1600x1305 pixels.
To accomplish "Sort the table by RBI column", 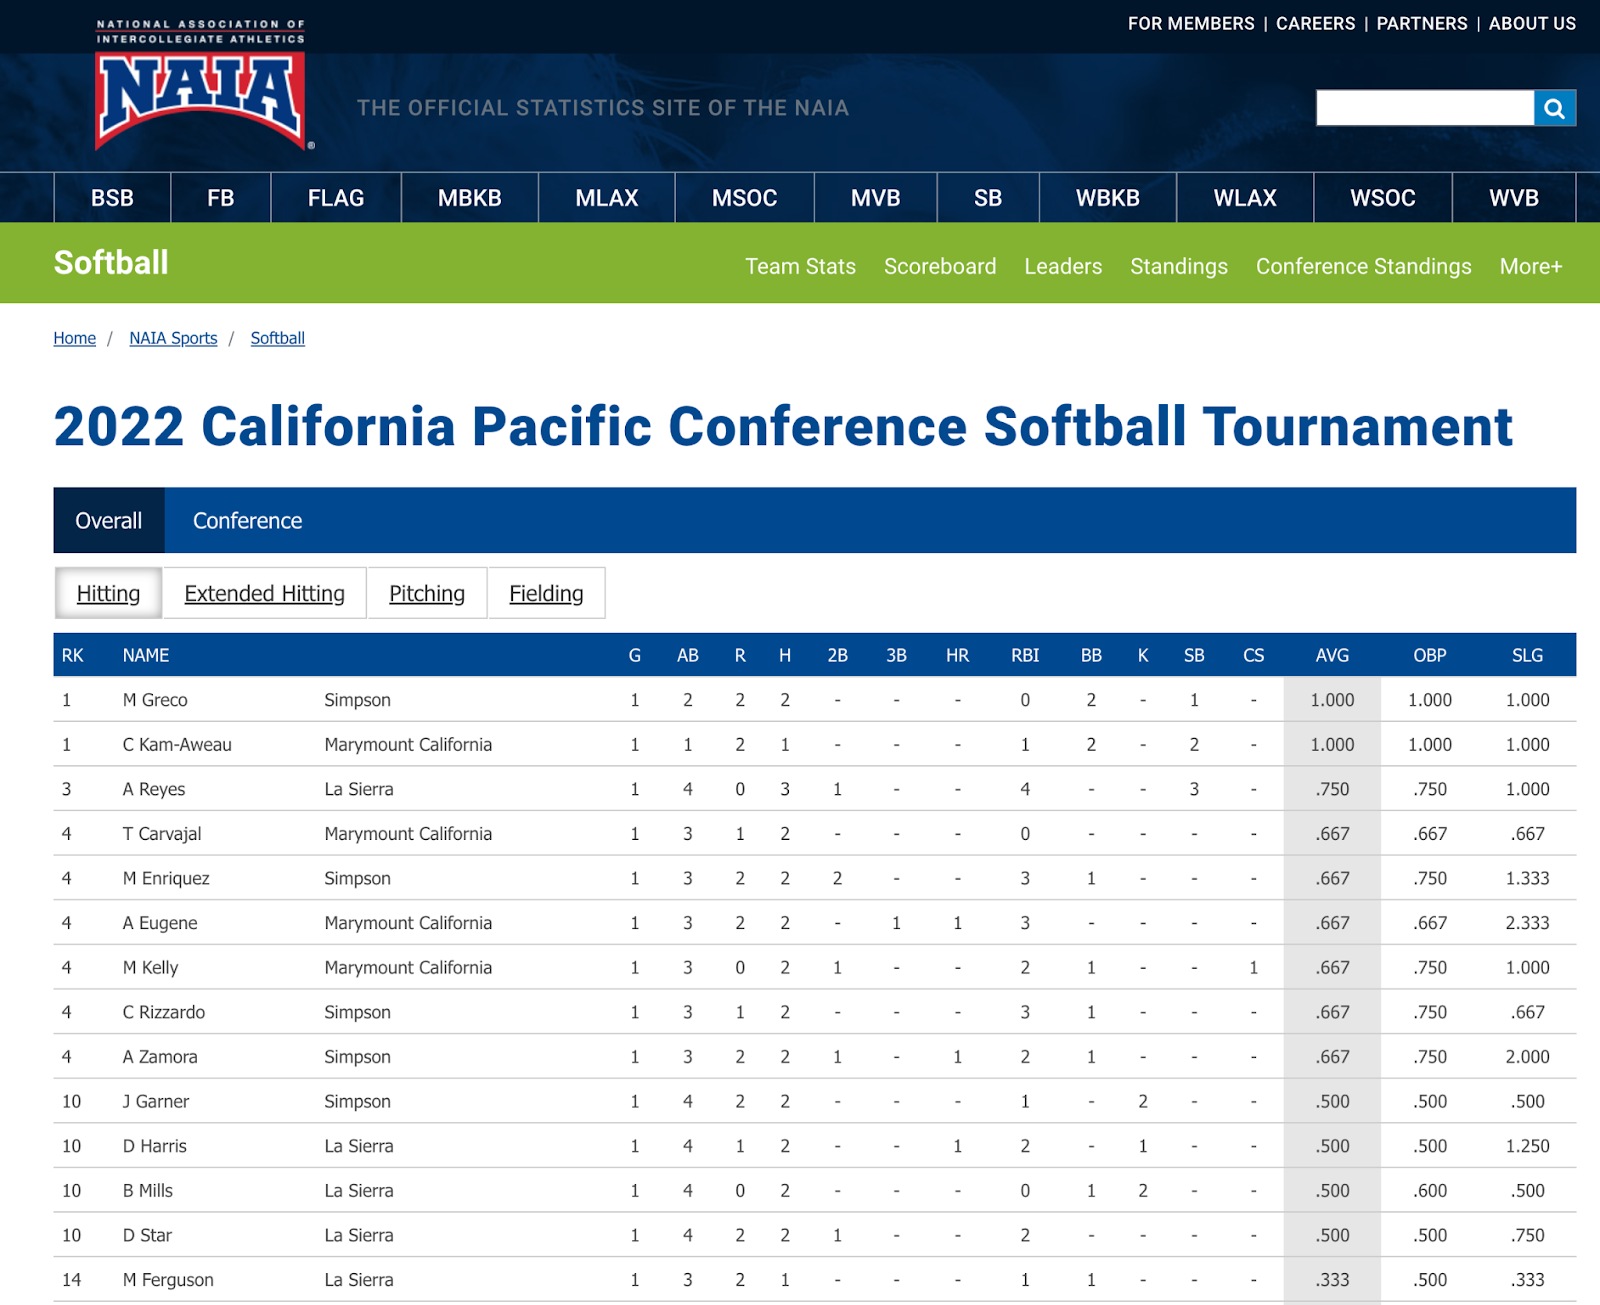I will pos(1025,655).
